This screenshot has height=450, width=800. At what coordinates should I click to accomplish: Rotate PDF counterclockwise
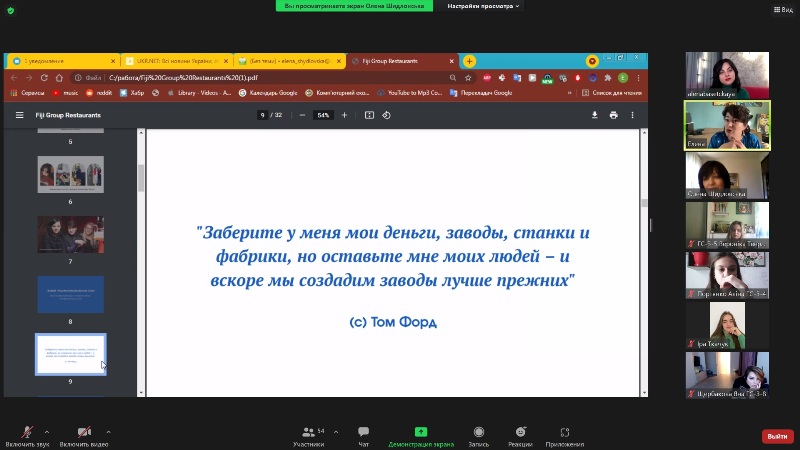[x=386, y=115]
